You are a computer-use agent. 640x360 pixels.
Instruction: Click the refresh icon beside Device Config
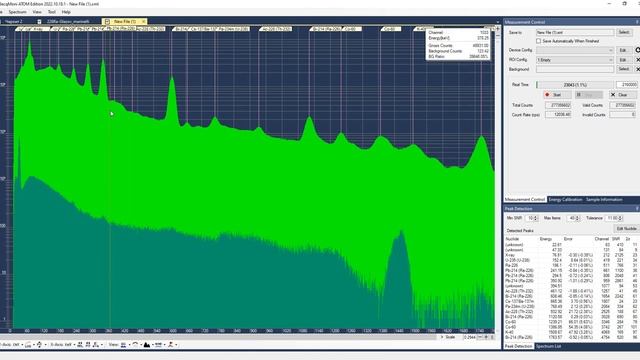(637, 50)
